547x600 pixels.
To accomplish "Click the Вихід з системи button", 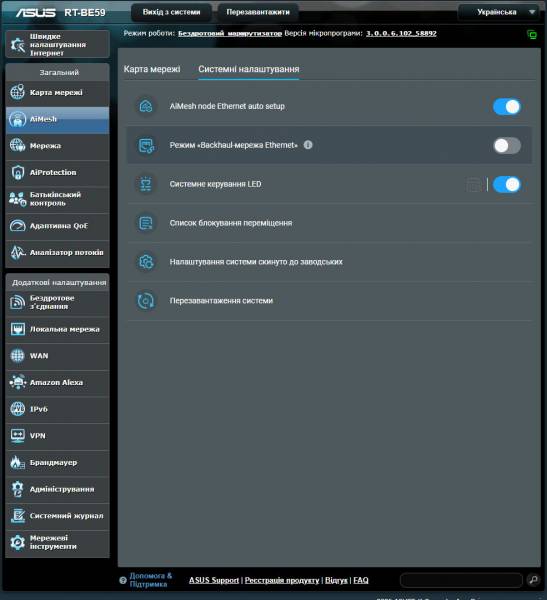I will pyautogui.click(x=171, y=12).
